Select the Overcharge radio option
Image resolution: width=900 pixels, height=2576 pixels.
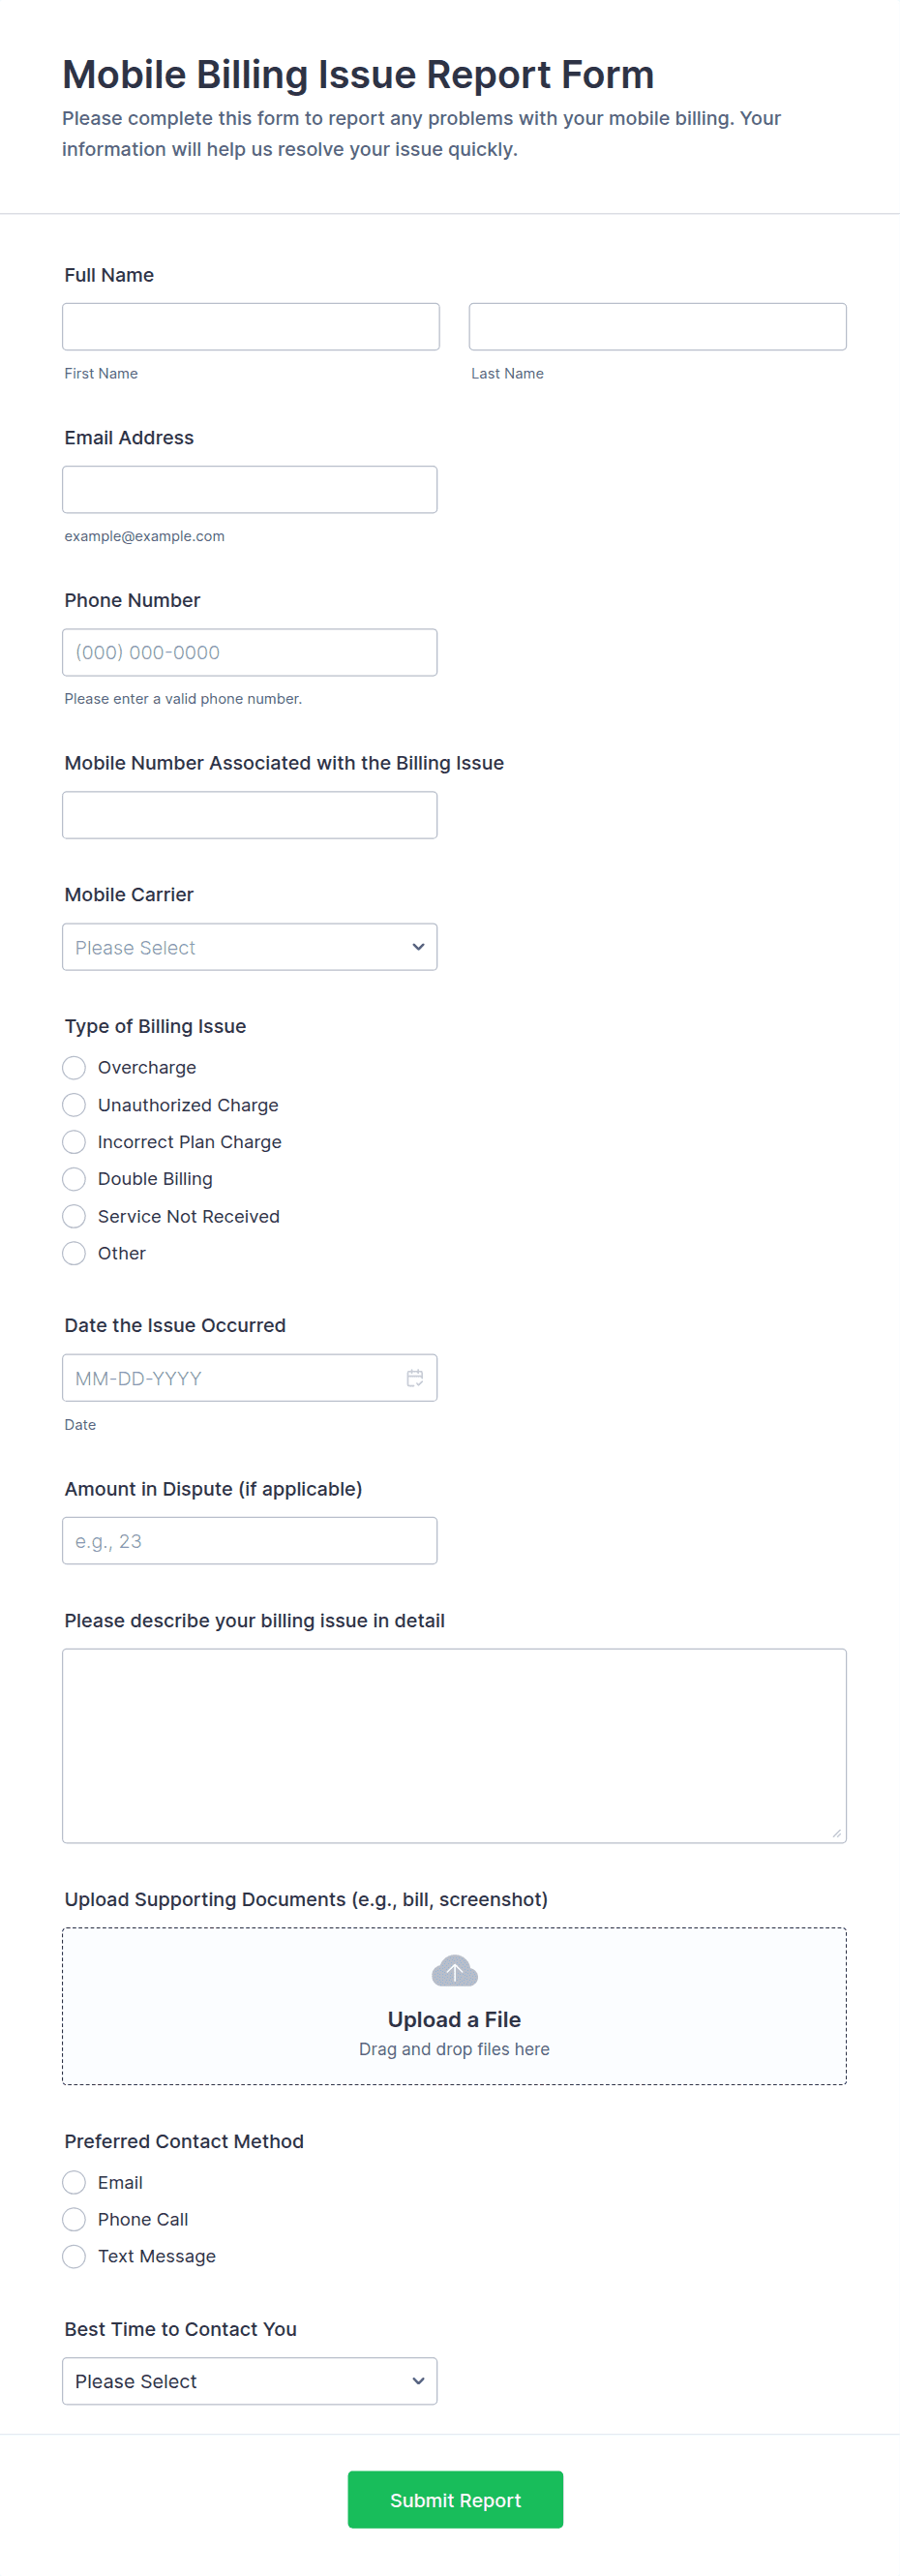pyautogui.click(x=74, y=1068)
